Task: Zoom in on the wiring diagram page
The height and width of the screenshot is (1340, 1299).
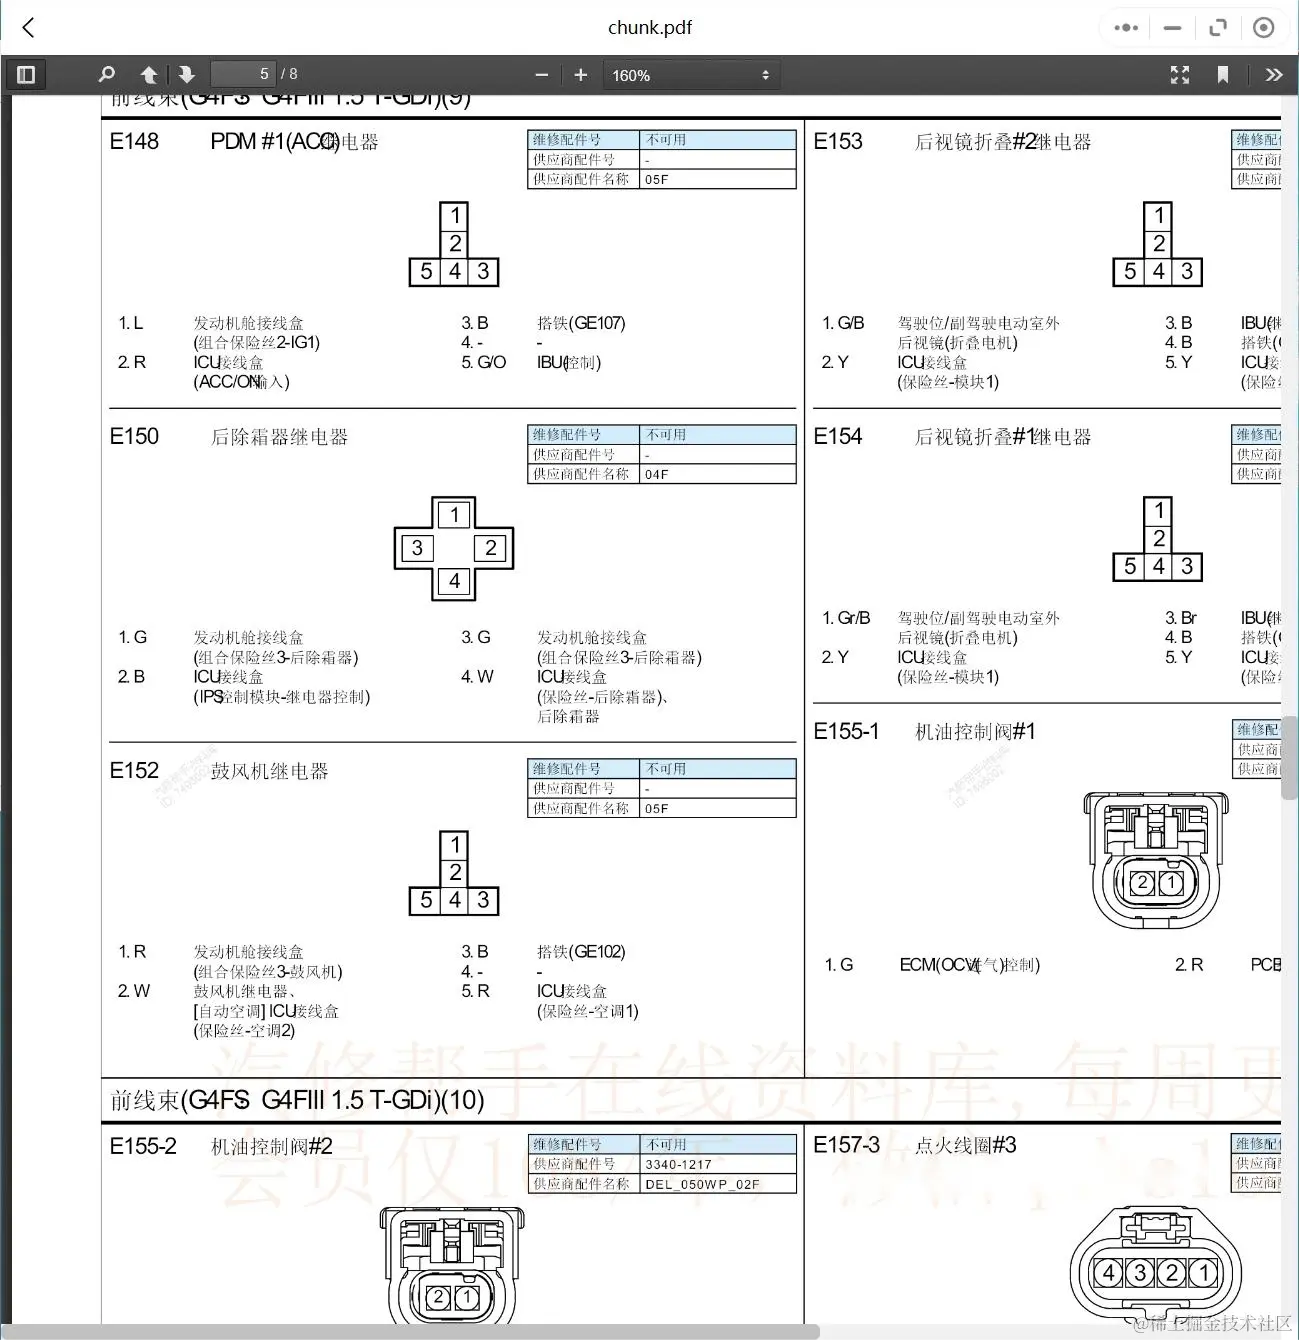Action: point(580,73)
